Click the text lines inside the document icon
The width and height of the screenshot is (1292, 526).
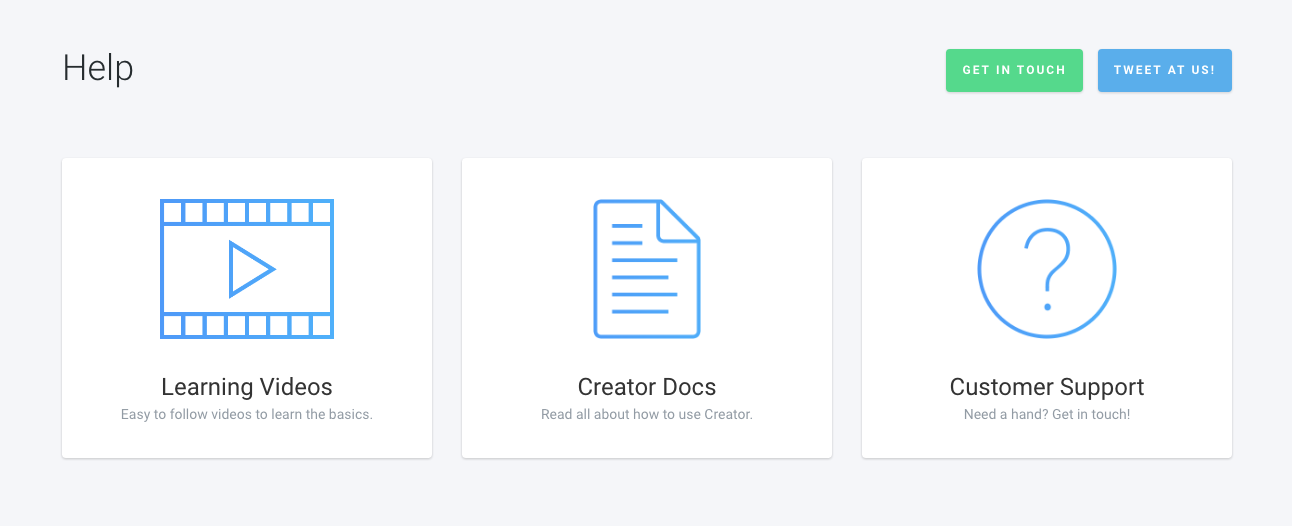coord(644,276)
